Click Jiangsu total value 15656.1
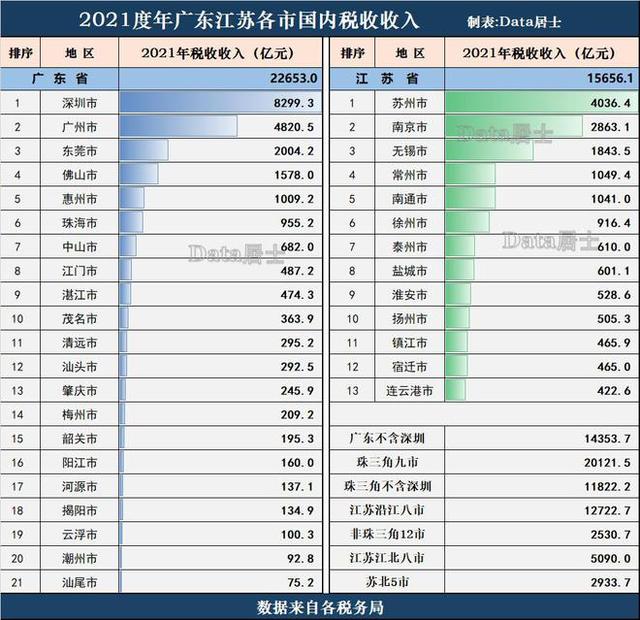 (610, 78)
